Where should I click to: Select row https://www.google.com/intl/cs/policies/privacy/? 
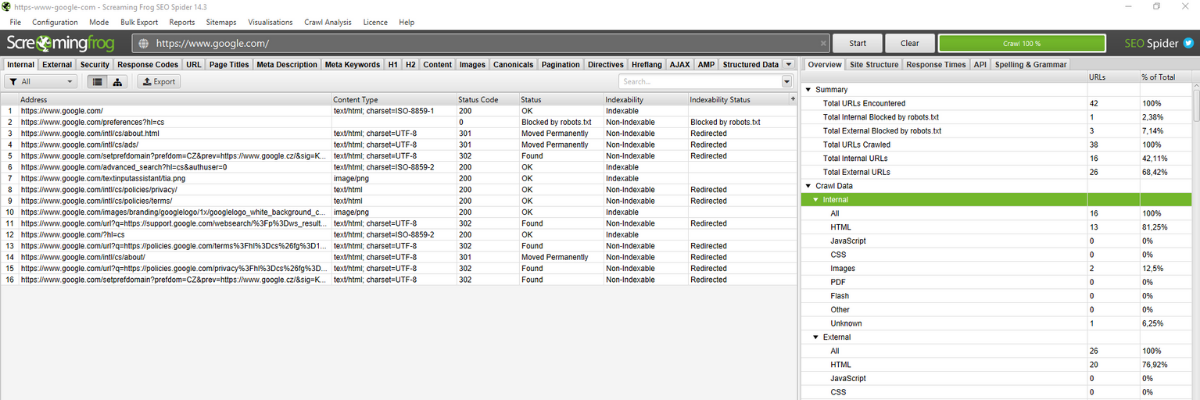tap(400, 189)
